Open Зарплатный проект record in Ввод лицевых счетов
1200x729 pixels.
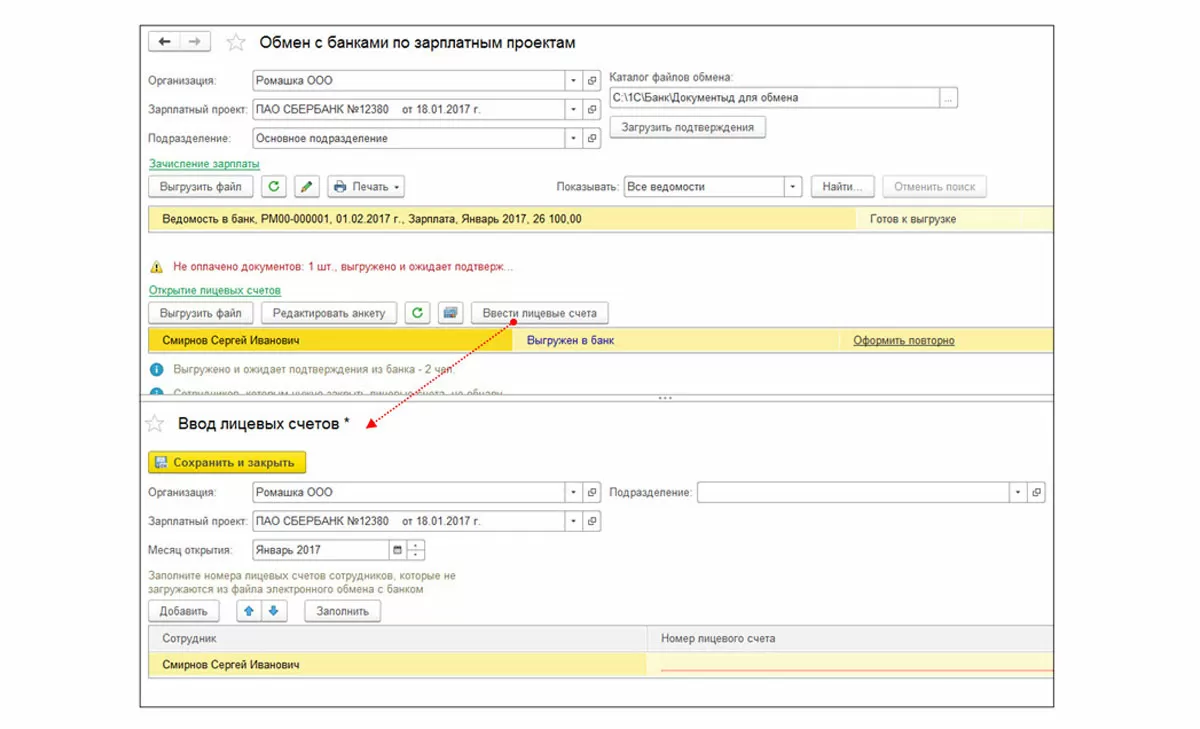click(592, 521)
